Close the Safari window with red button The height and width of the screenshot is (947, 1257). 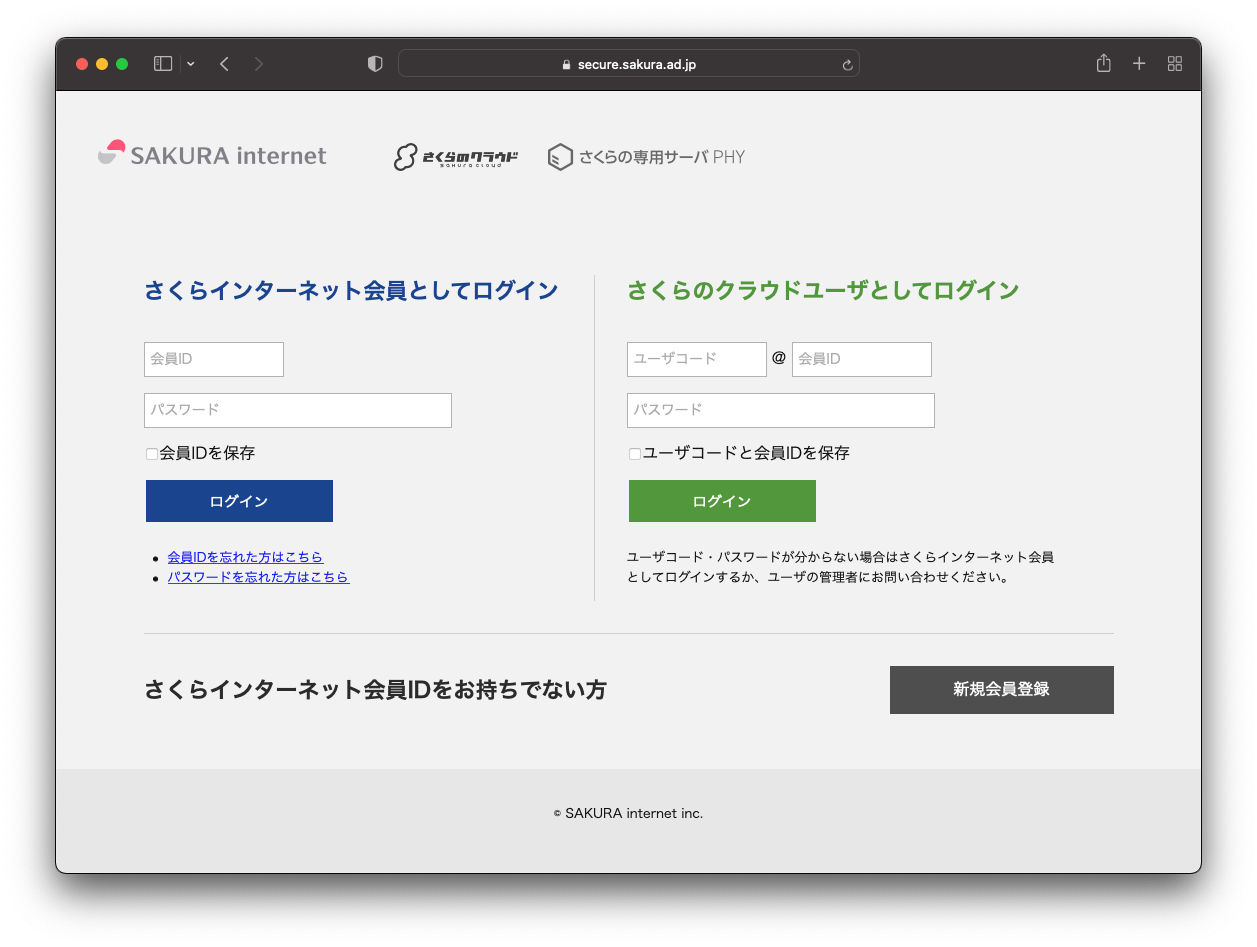(x=82, y=64)
